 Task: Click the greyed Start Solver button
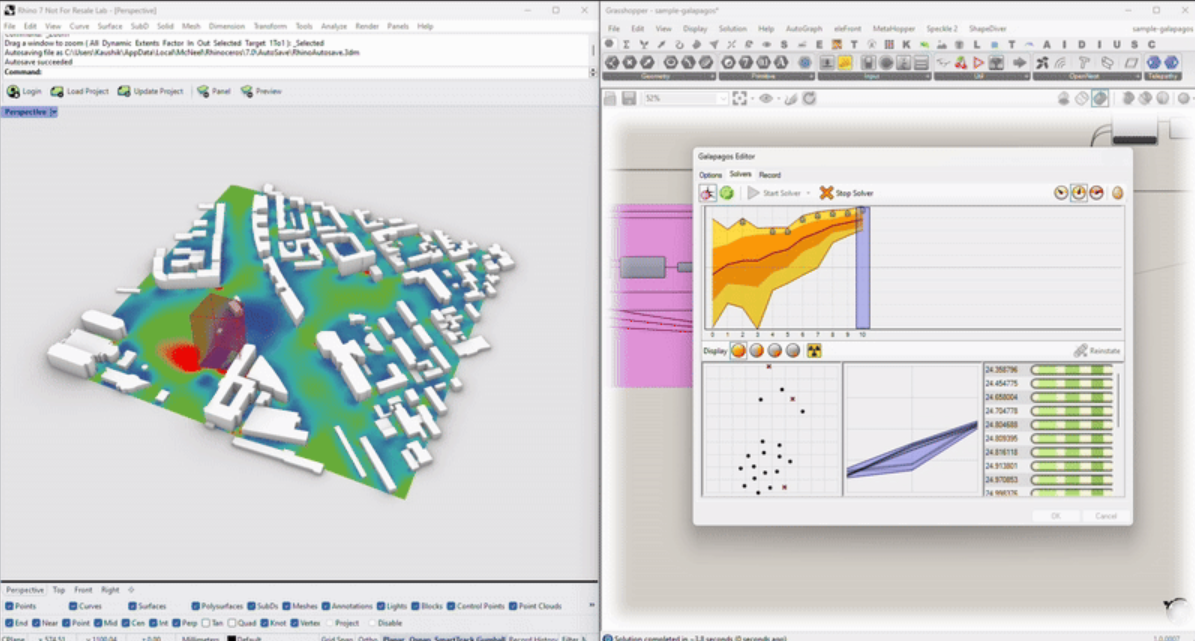click(x=774, y=193)
